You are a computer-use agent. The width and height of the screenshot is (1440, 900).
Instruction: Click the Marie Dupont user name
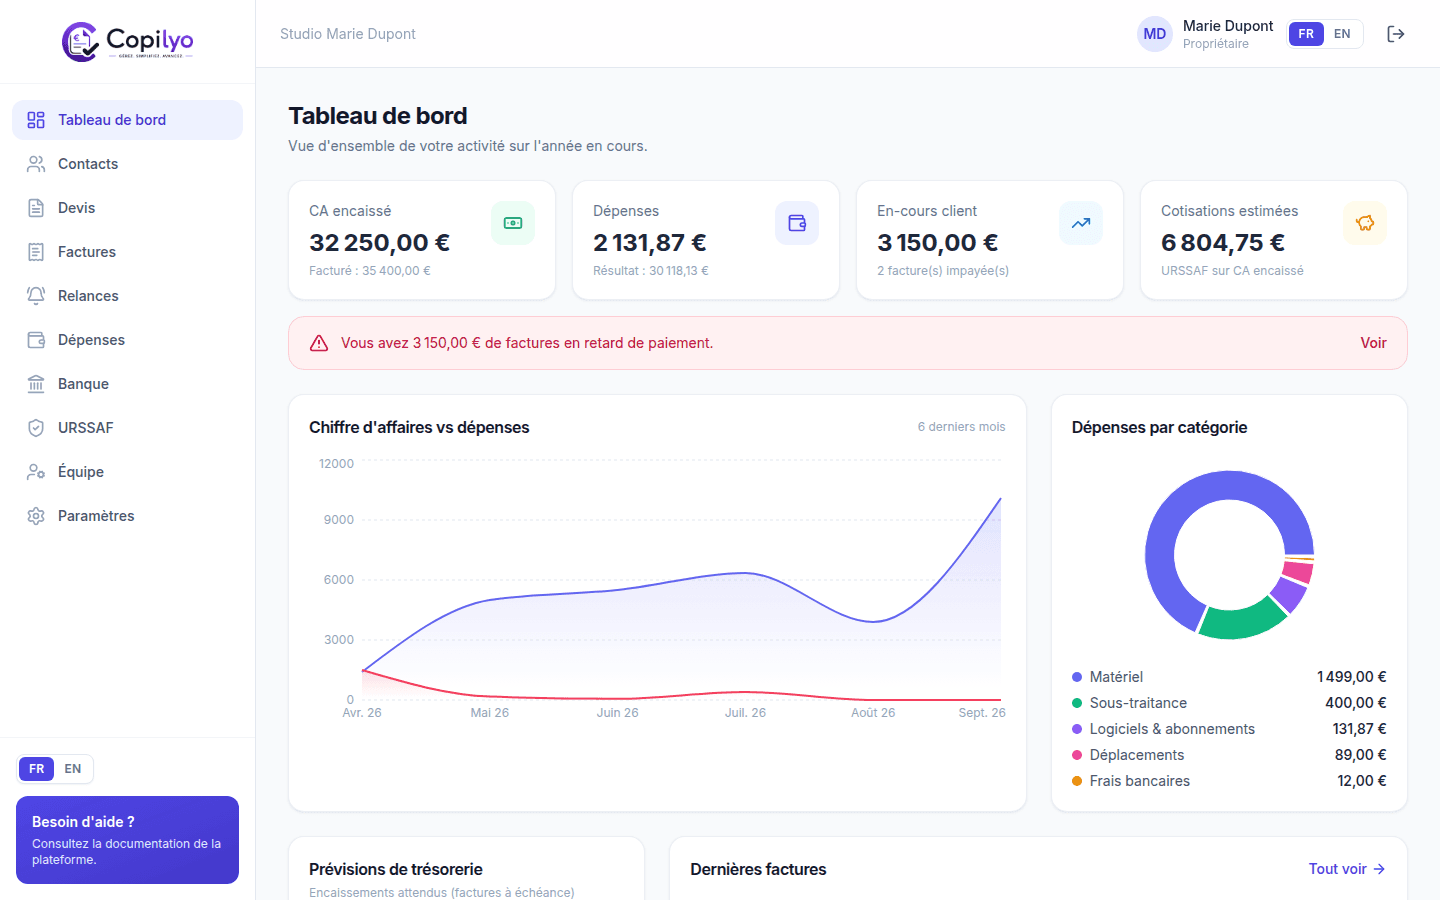1228,26
